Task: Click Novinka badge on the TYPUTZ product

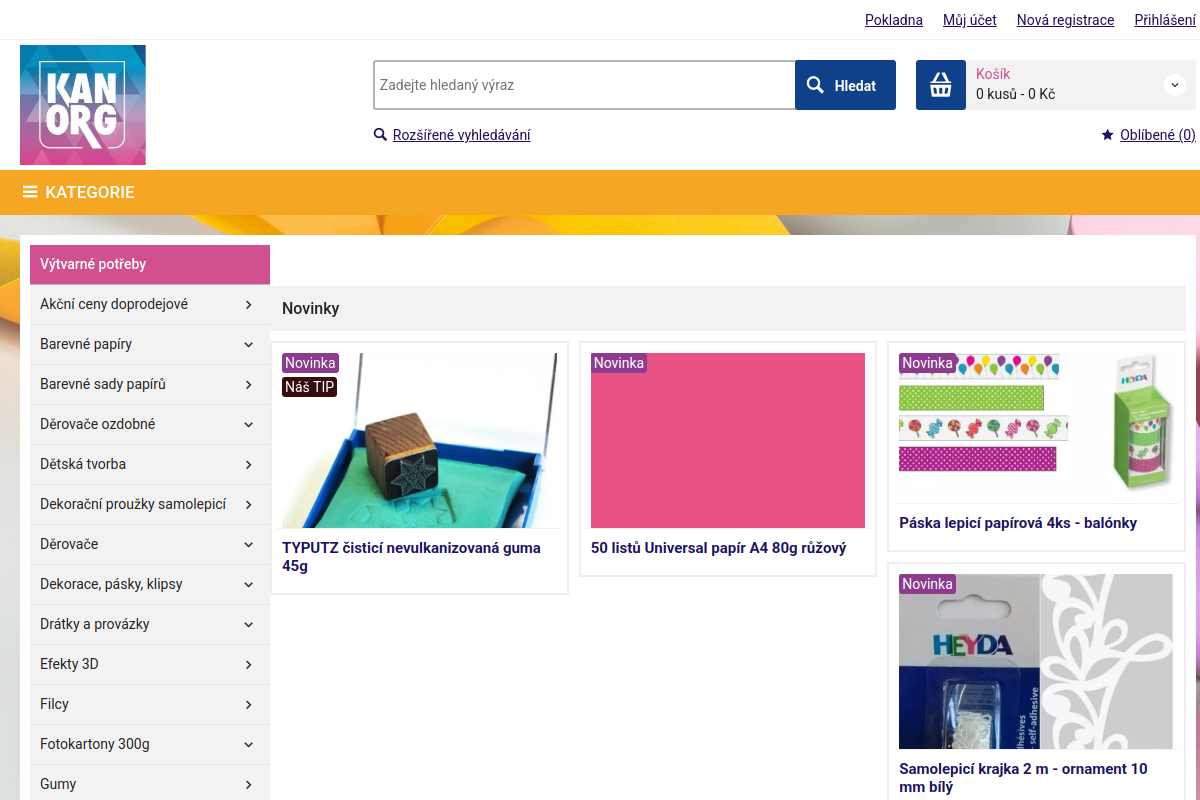Action: [x=311, y=363]
